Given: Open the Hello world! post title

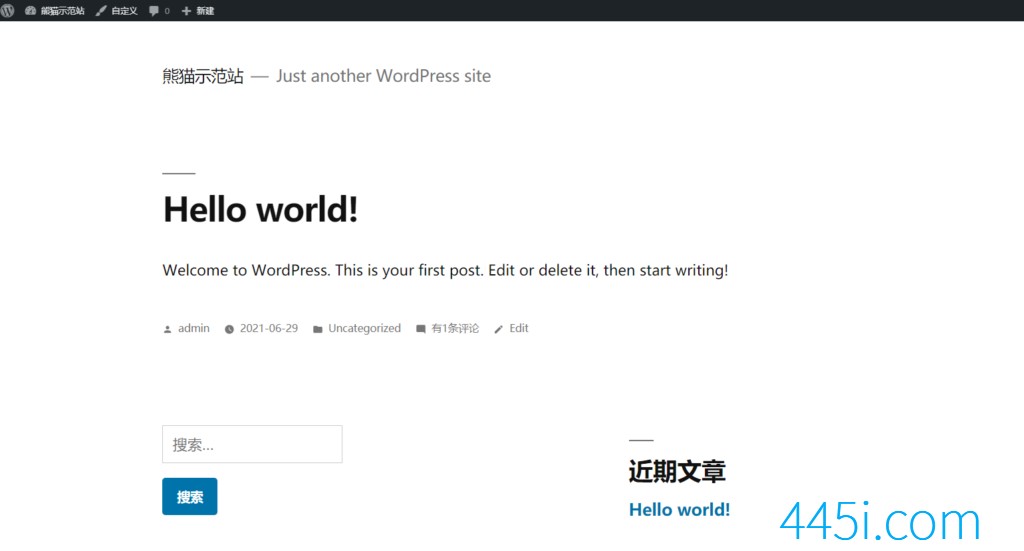Looking at the screenshot, I should (261, 210).
